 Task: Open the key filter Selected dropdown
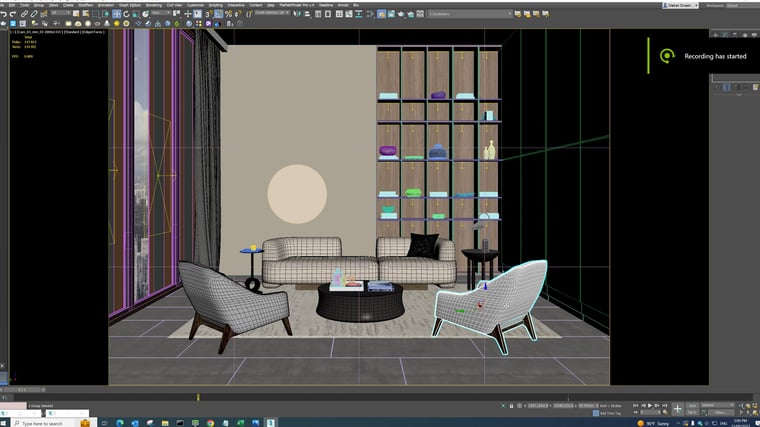(717, 405)
